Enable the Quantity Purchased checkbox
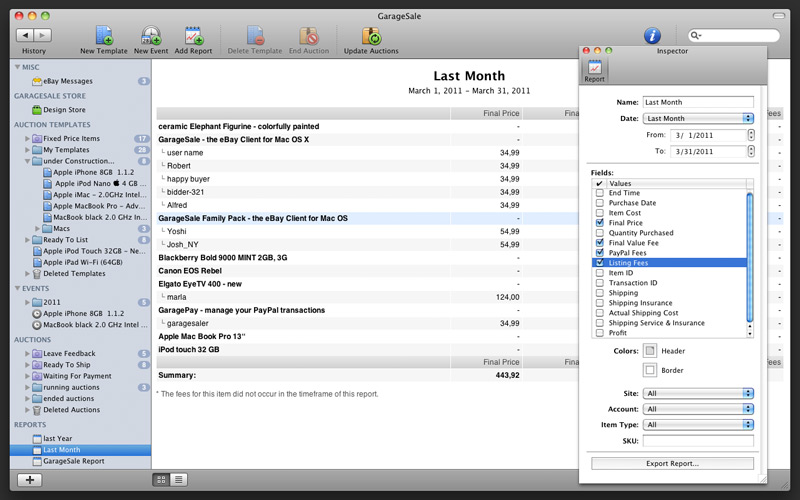 pos(599,233)
